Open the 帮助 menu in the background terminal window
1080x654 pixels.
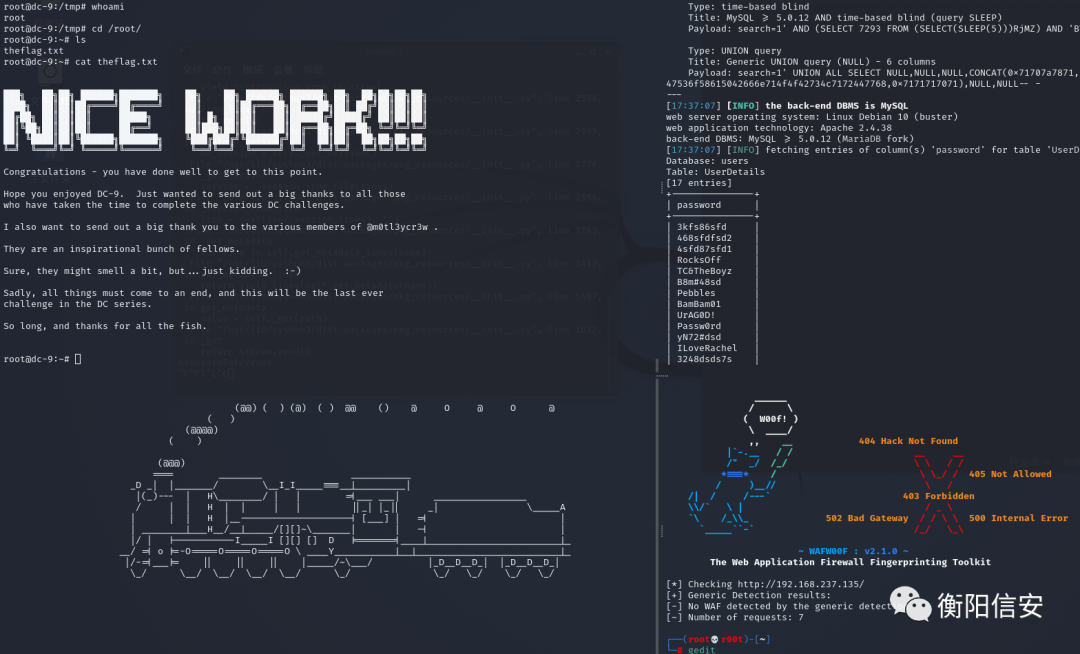pyautogui.click(x=313, y=70)
